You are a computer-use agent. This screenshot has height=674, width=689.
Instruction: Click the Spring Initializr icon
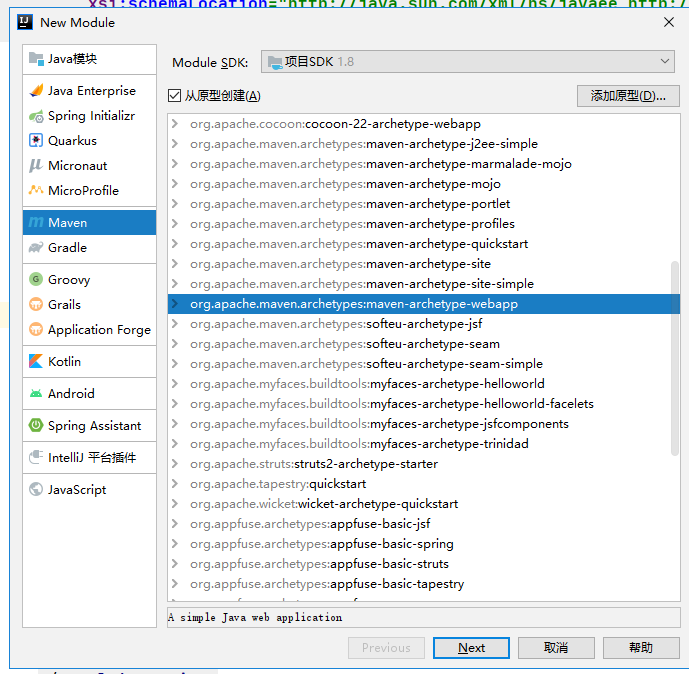[36, 116]
